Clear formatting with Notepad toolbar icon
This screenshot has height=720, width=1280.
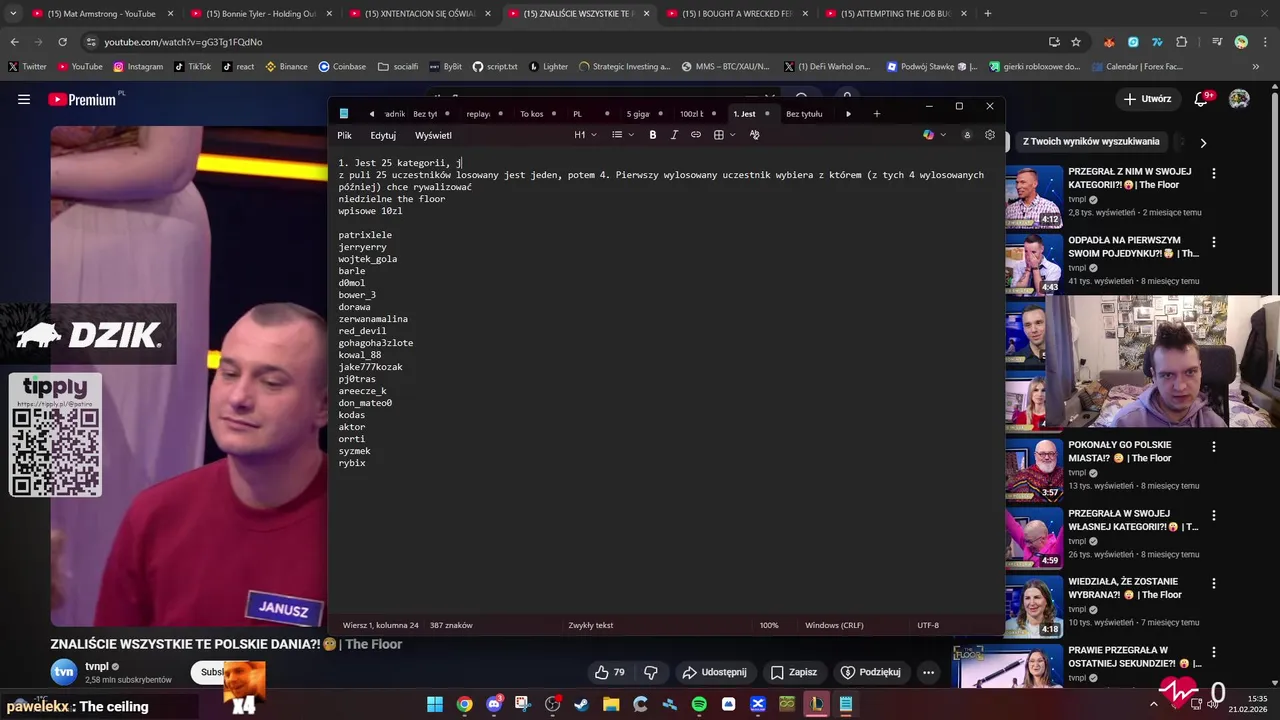click(x=755, y=135)
